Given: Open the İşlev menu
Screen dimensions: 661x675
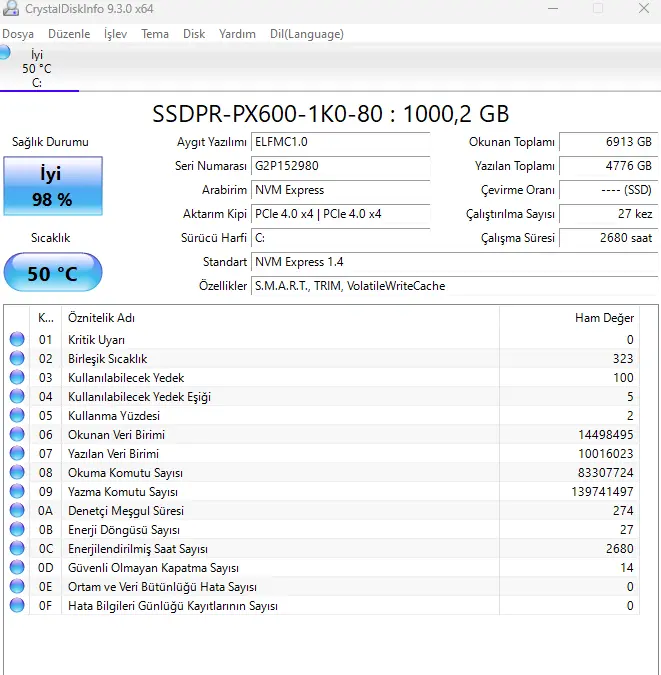Looking at the screenshot, I should click(115, 34).
